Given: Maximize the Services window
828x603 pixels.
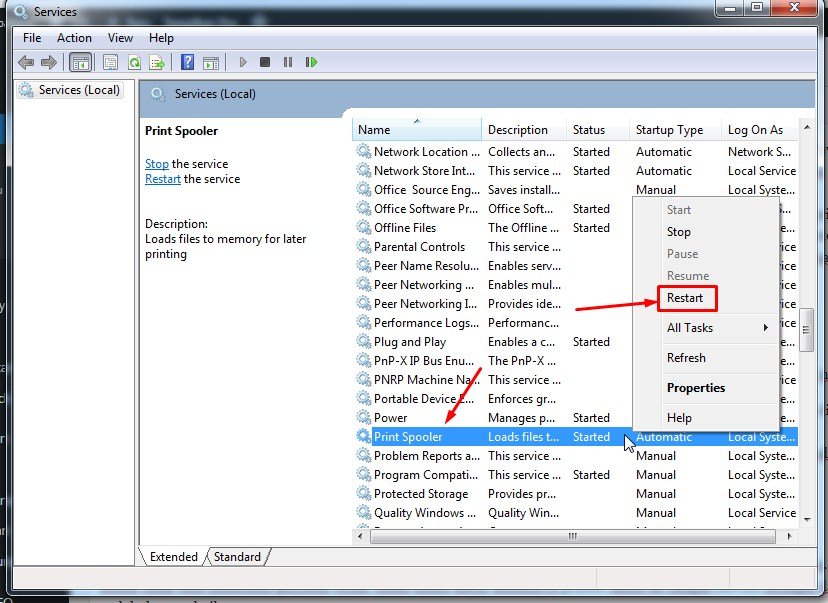Looking at the screenshot, I should 757,7.
